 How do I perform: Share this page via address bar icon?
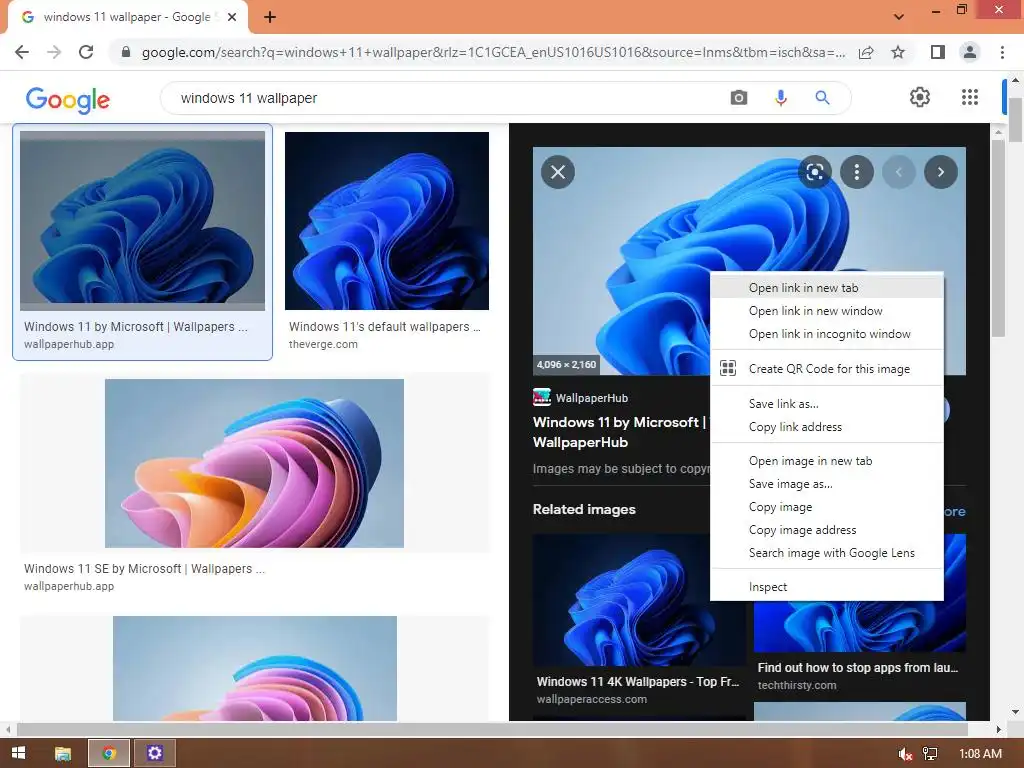(866, 52)
